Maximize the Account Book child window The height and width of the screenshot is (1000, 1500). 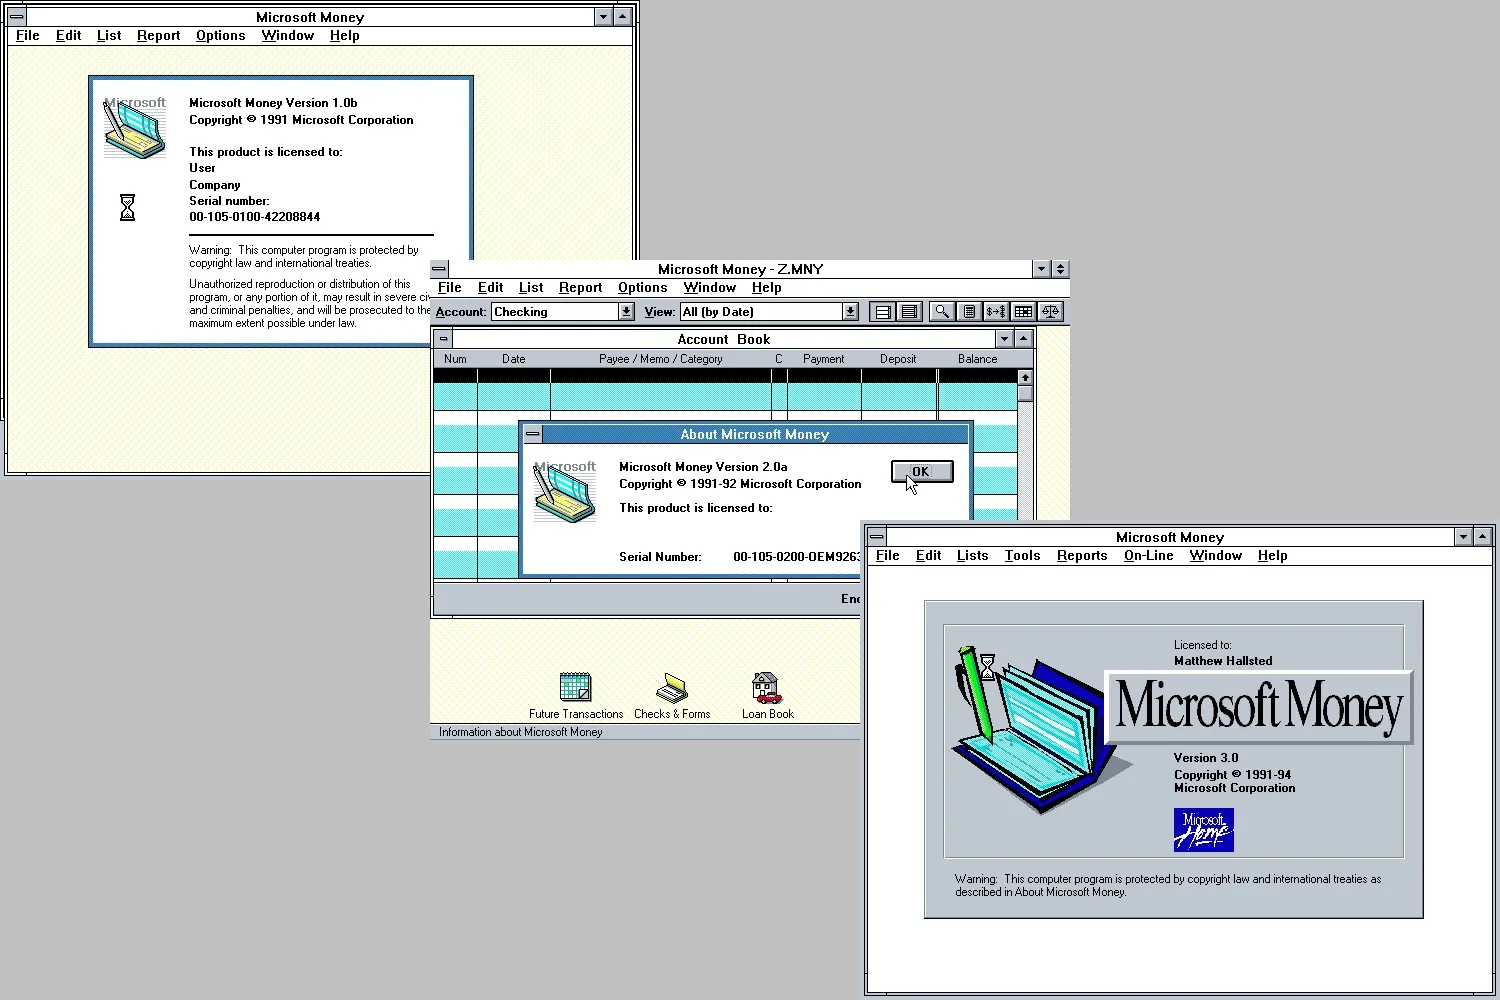pyautogui.click(x=1023, y=339)
